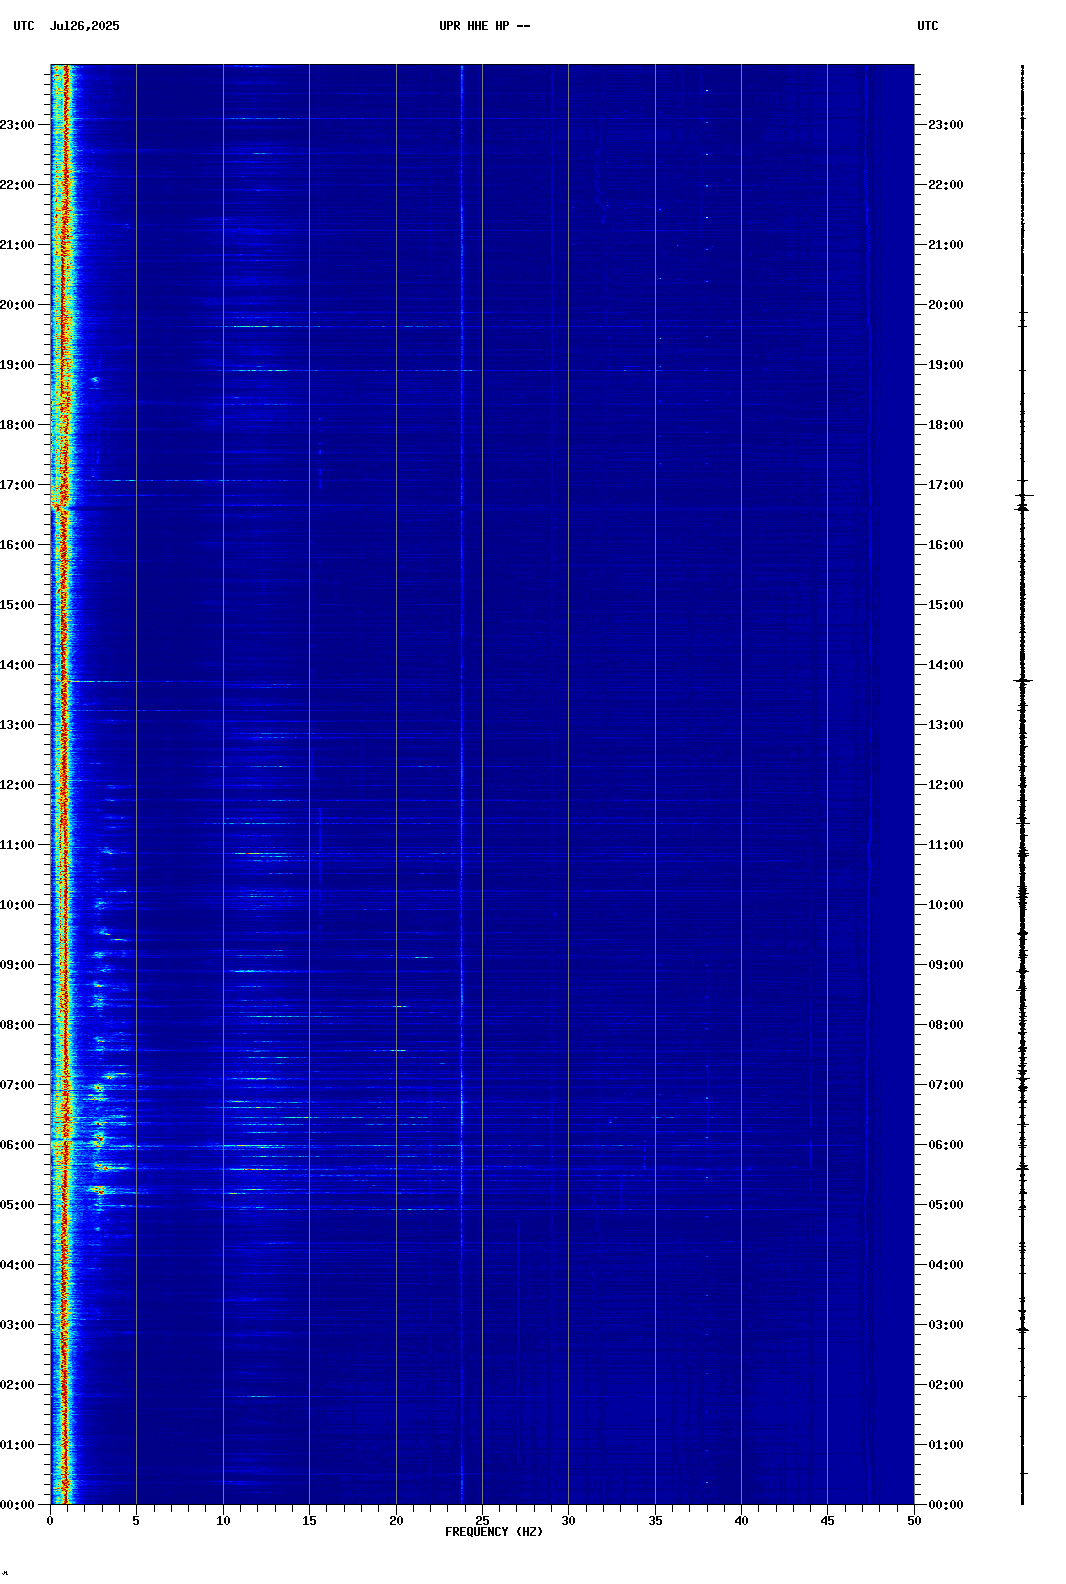Click the '40' frequency axis tick label

pos(741,1521)
